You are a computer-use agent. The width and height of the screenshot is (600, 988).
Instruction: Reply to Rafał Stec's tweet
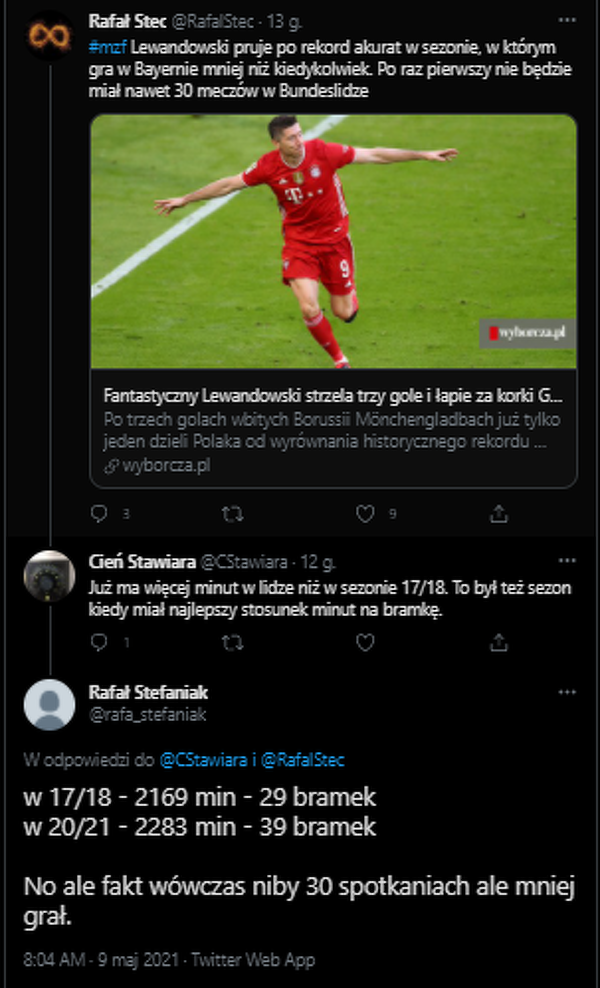point(98,514)
